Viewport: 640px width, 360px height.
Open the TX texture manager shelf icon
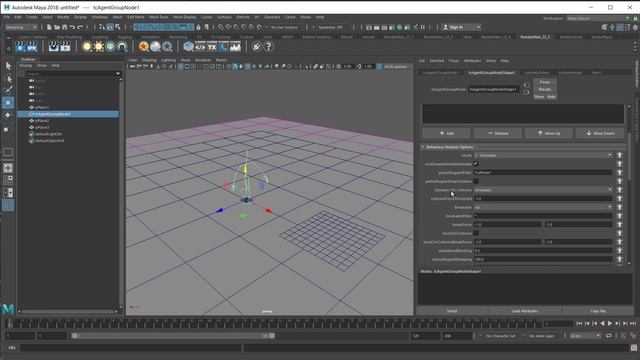(x=212, y=47)
